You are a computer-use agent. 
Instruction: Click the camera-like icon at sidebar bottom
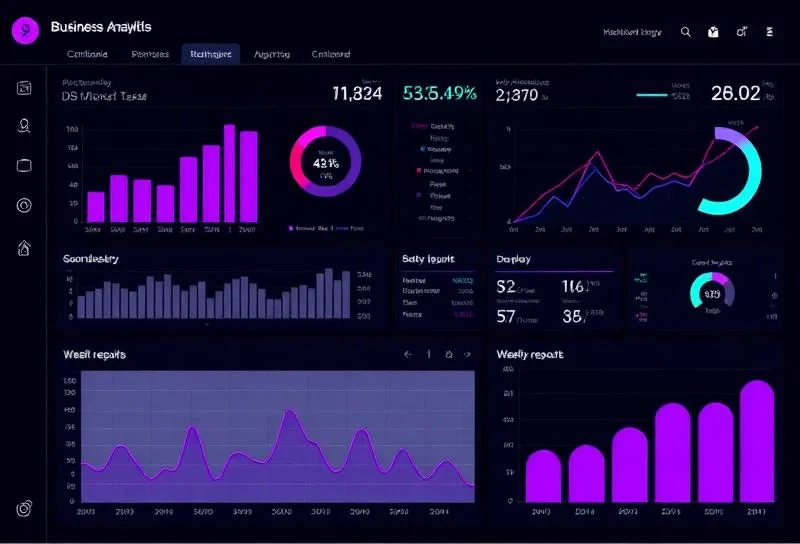point(25,509)
